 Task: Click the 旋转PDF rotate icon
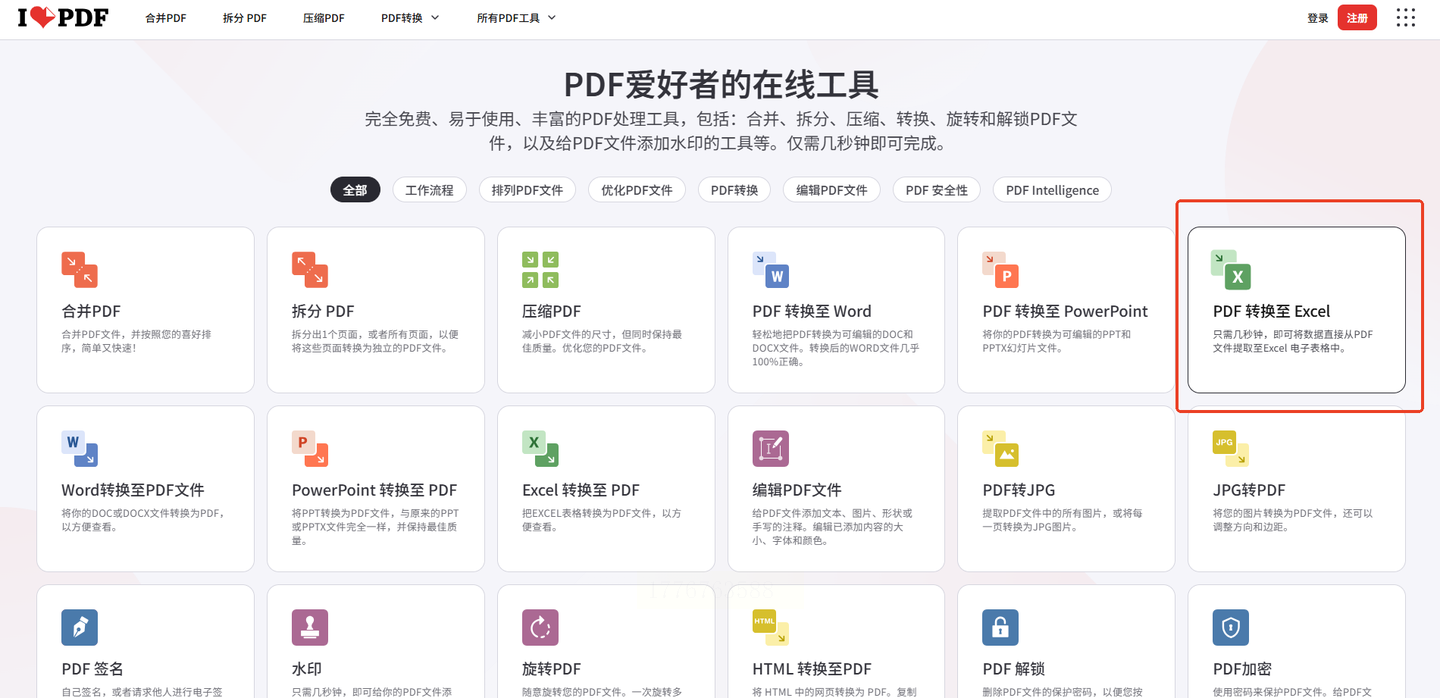[540, 627]
